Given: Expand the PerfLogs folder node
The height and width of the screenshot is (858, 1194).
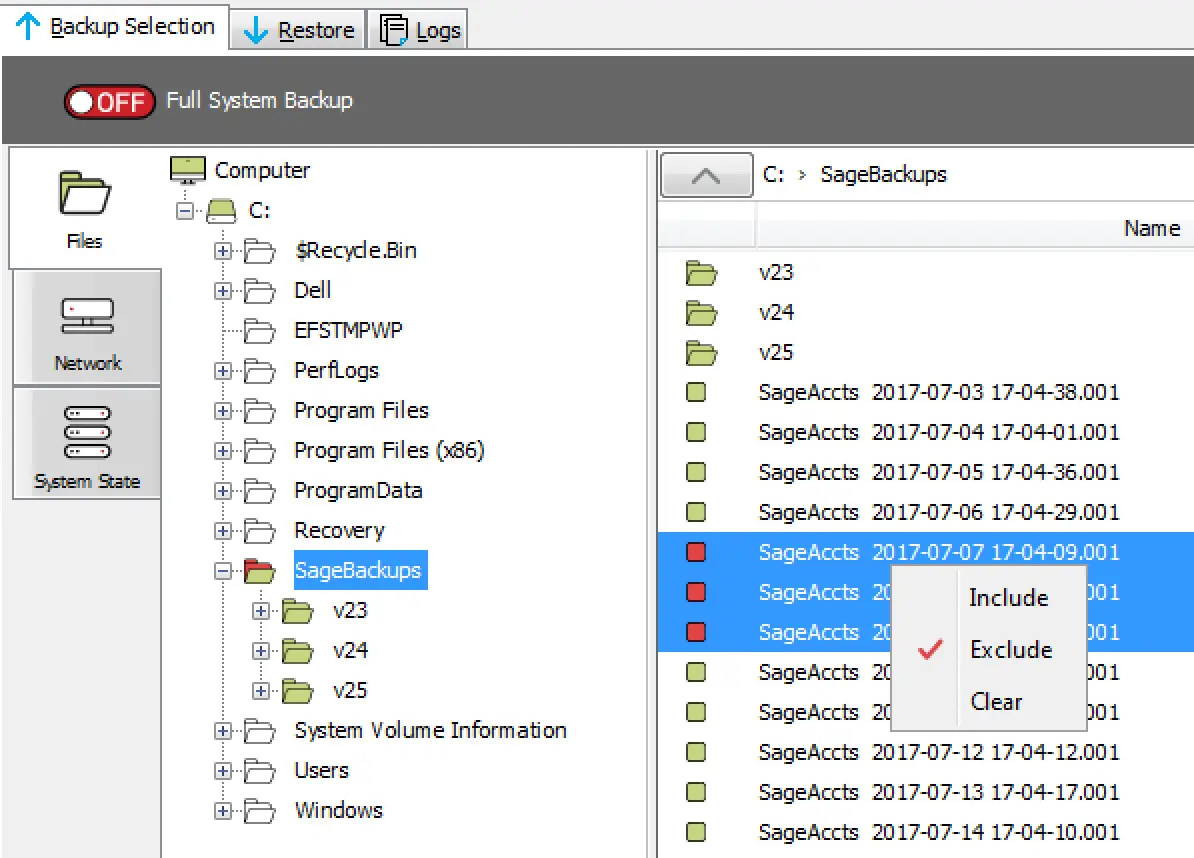Looking at the screenshot, I should pos(222,371).
